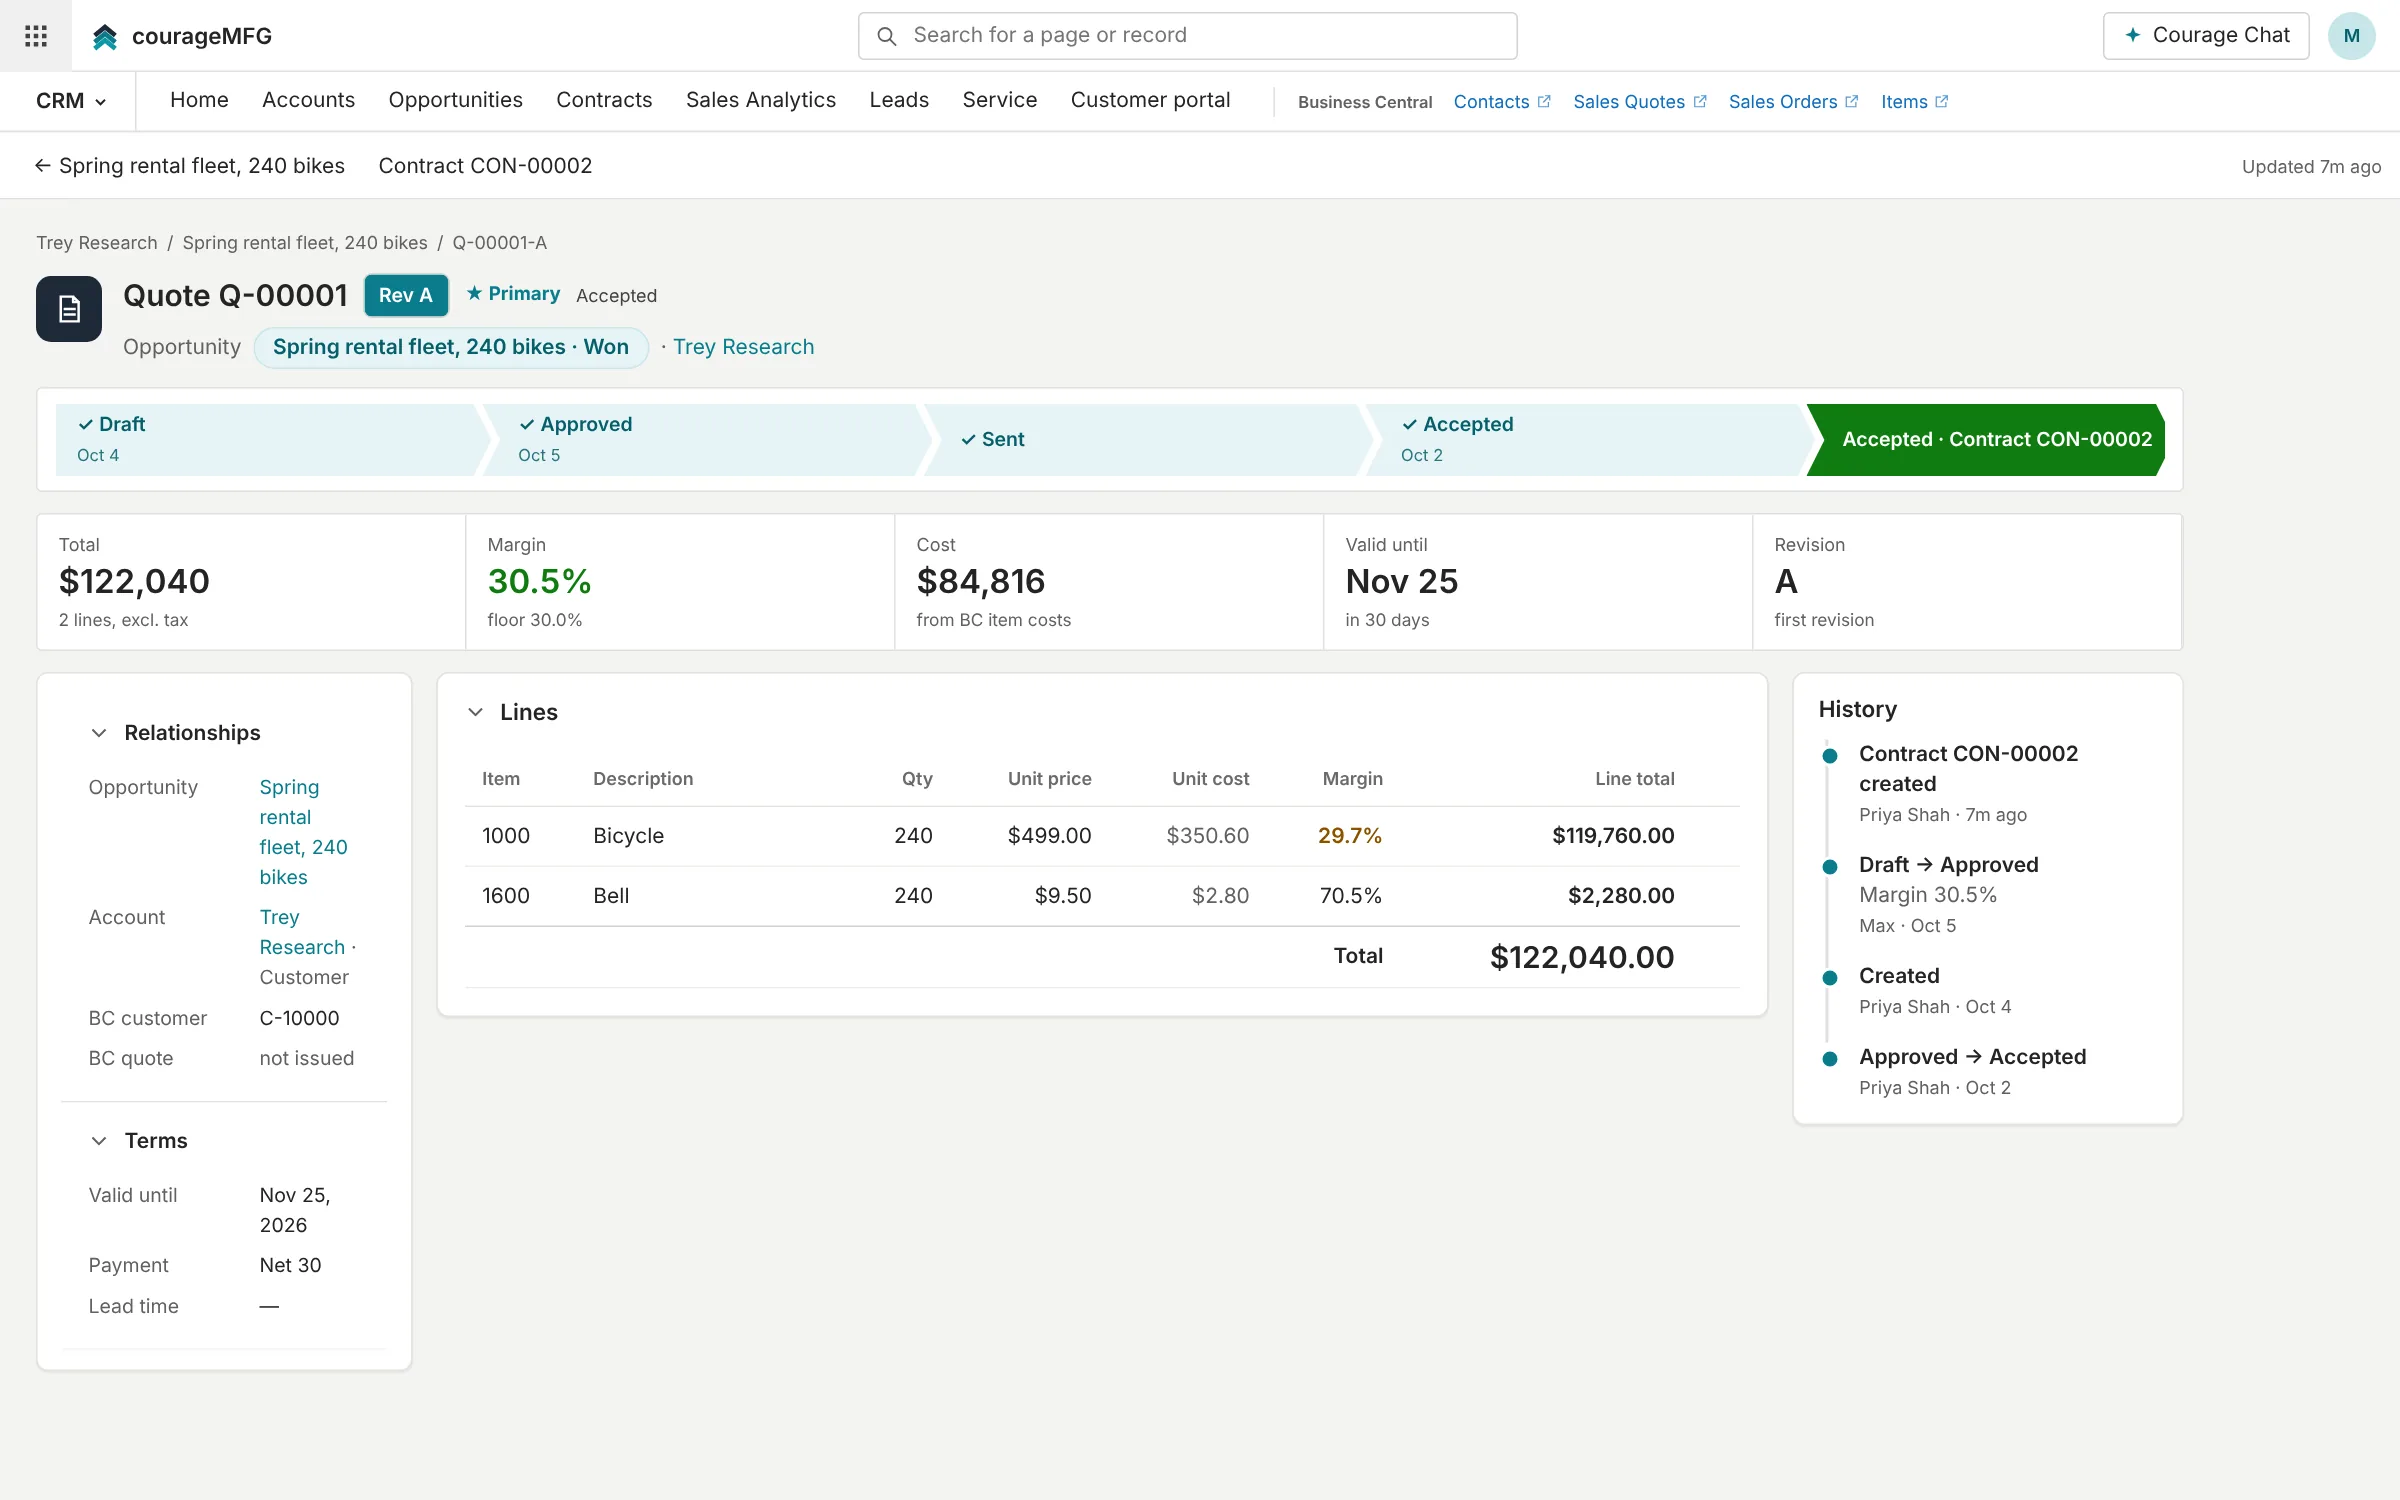Open the Account link in Relationships
The image size is (2400, 1500).
pyautogui.click(x=302, y=932)
